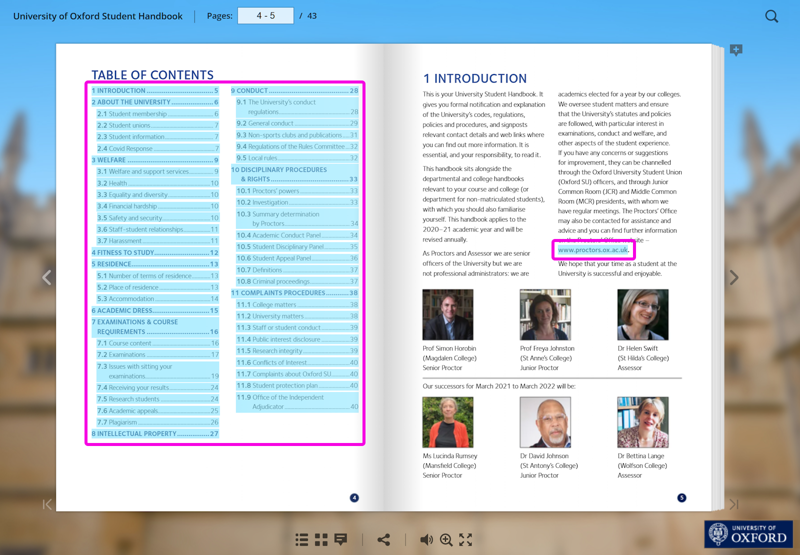Screen dimensions: 800x555
Task: Open contents entry 2 ABOUT THE UNIVERSITY
Action: [x=155, y=102]
